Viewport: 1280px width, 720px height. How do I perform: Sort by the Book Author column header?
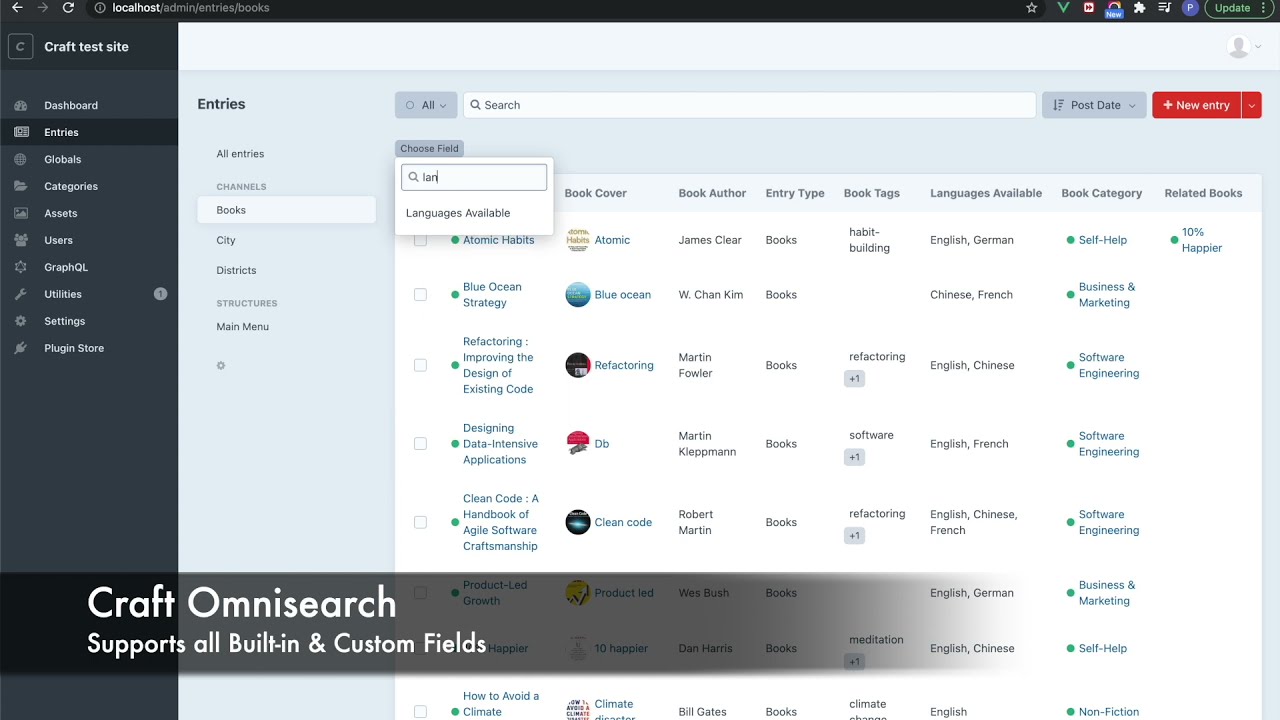(712, 193)
